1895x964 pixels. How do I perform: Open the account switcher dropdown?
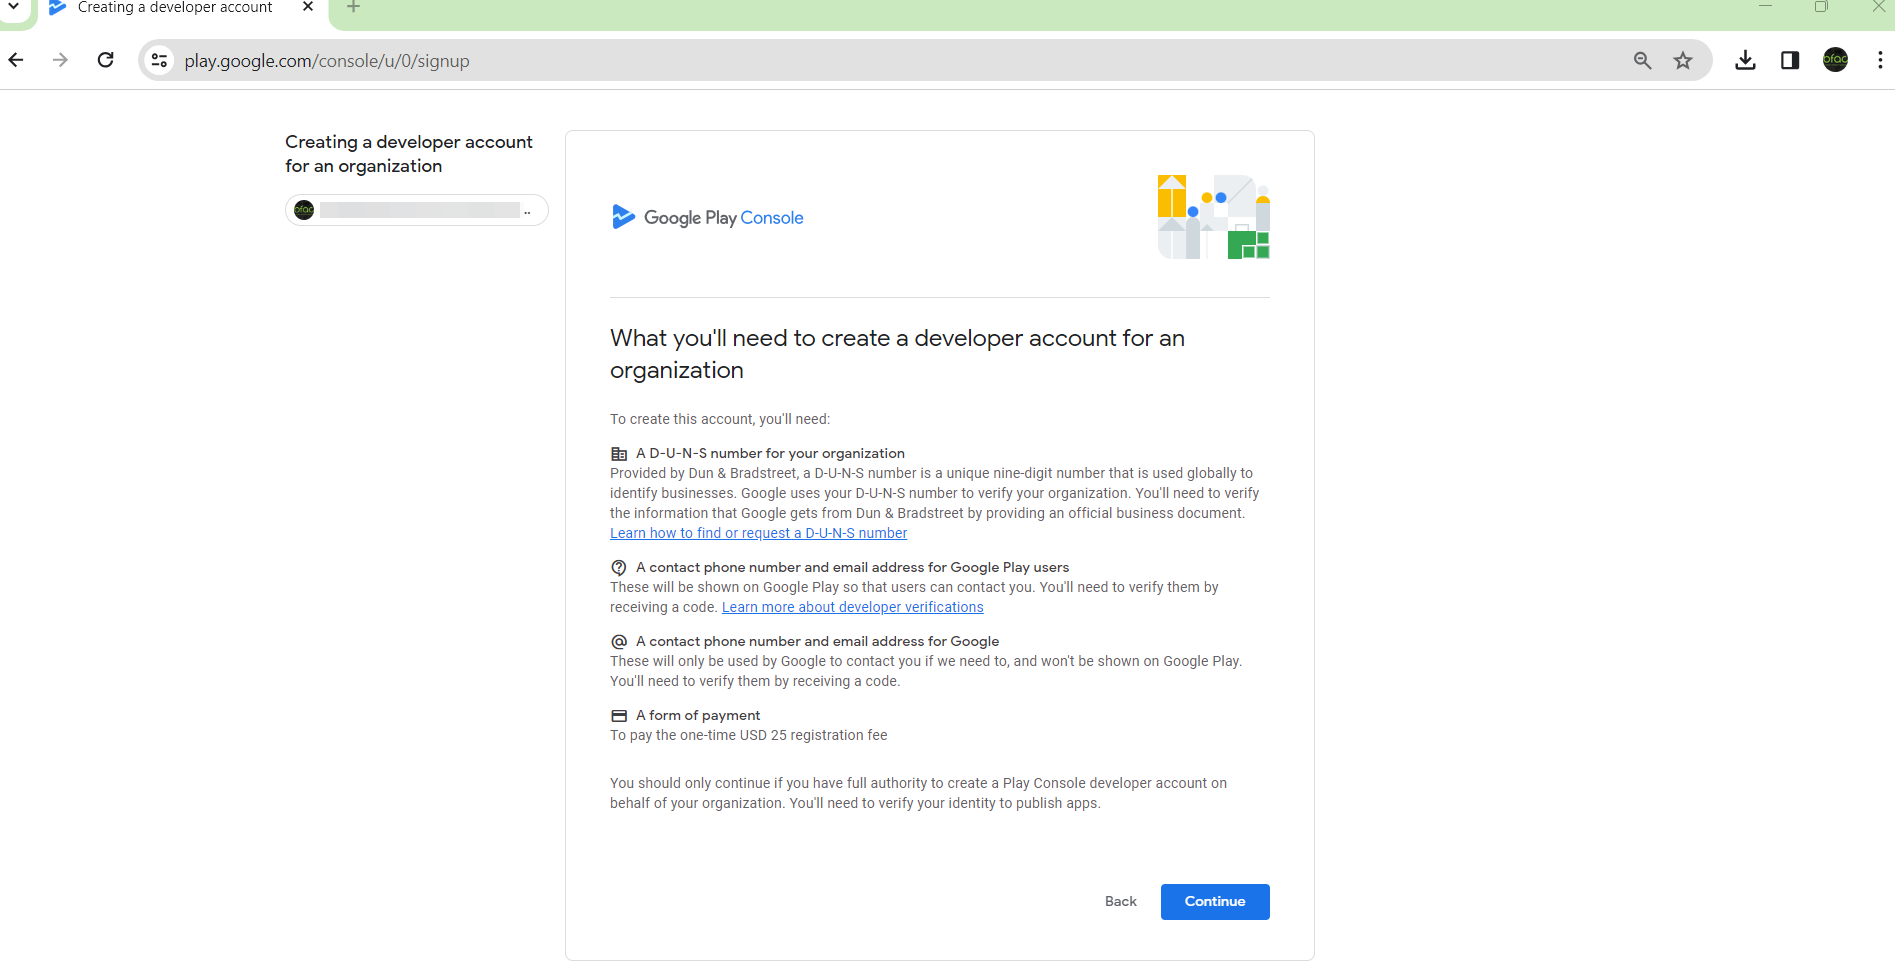pyautogui.click(x=416, y=210)
